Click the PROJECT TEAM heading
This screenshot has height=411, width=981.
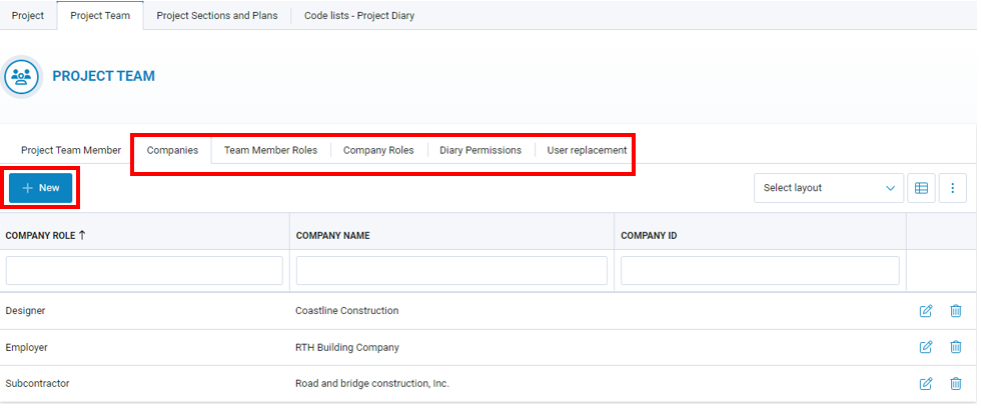tap(104, 76)
